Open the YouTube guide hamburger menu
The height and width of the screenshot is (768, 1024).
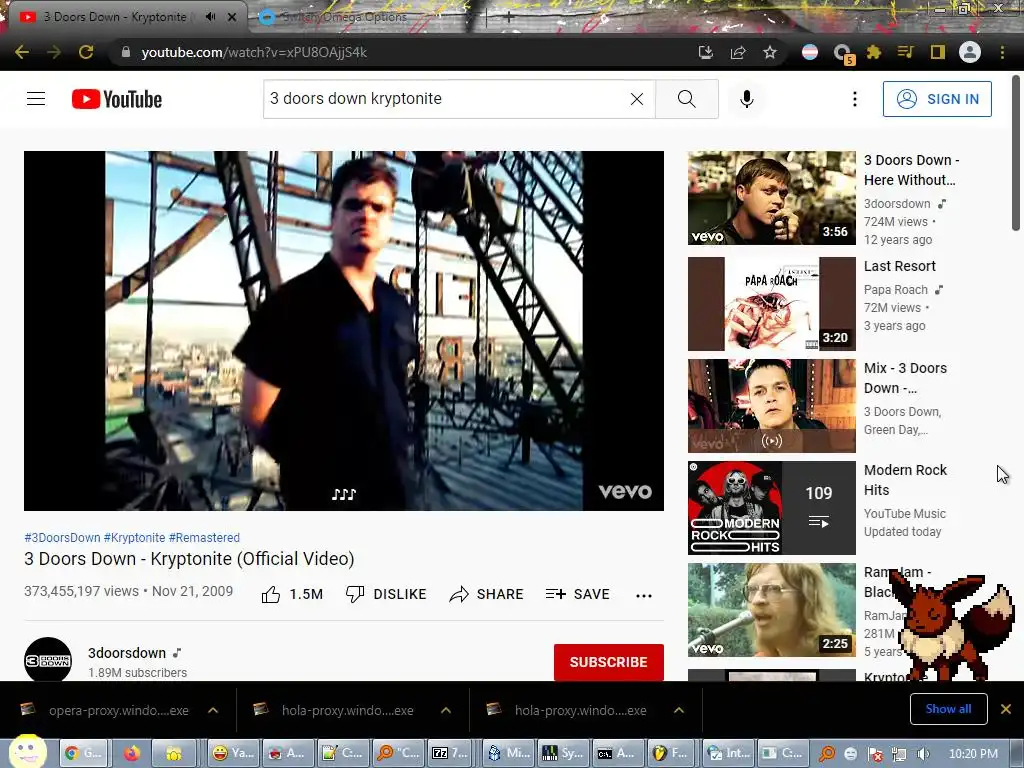pos(36,99)
